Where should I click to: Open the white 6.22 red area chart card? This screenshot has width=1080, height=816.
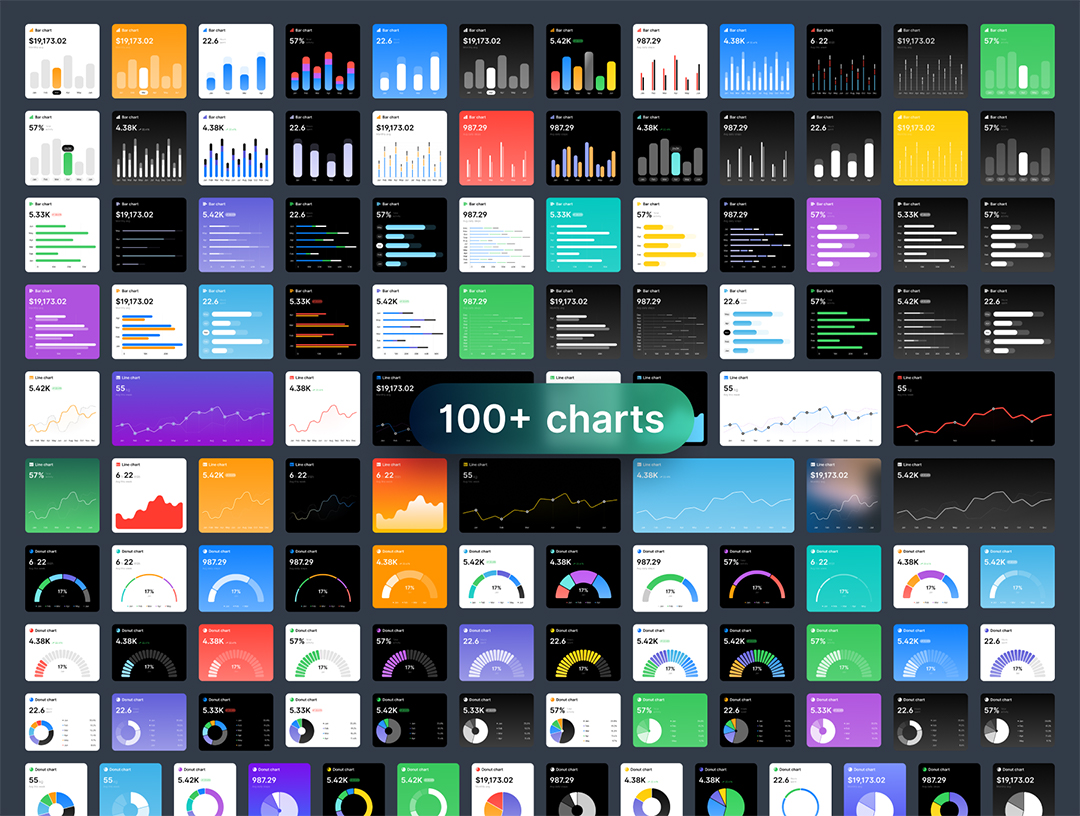(149, 496)
